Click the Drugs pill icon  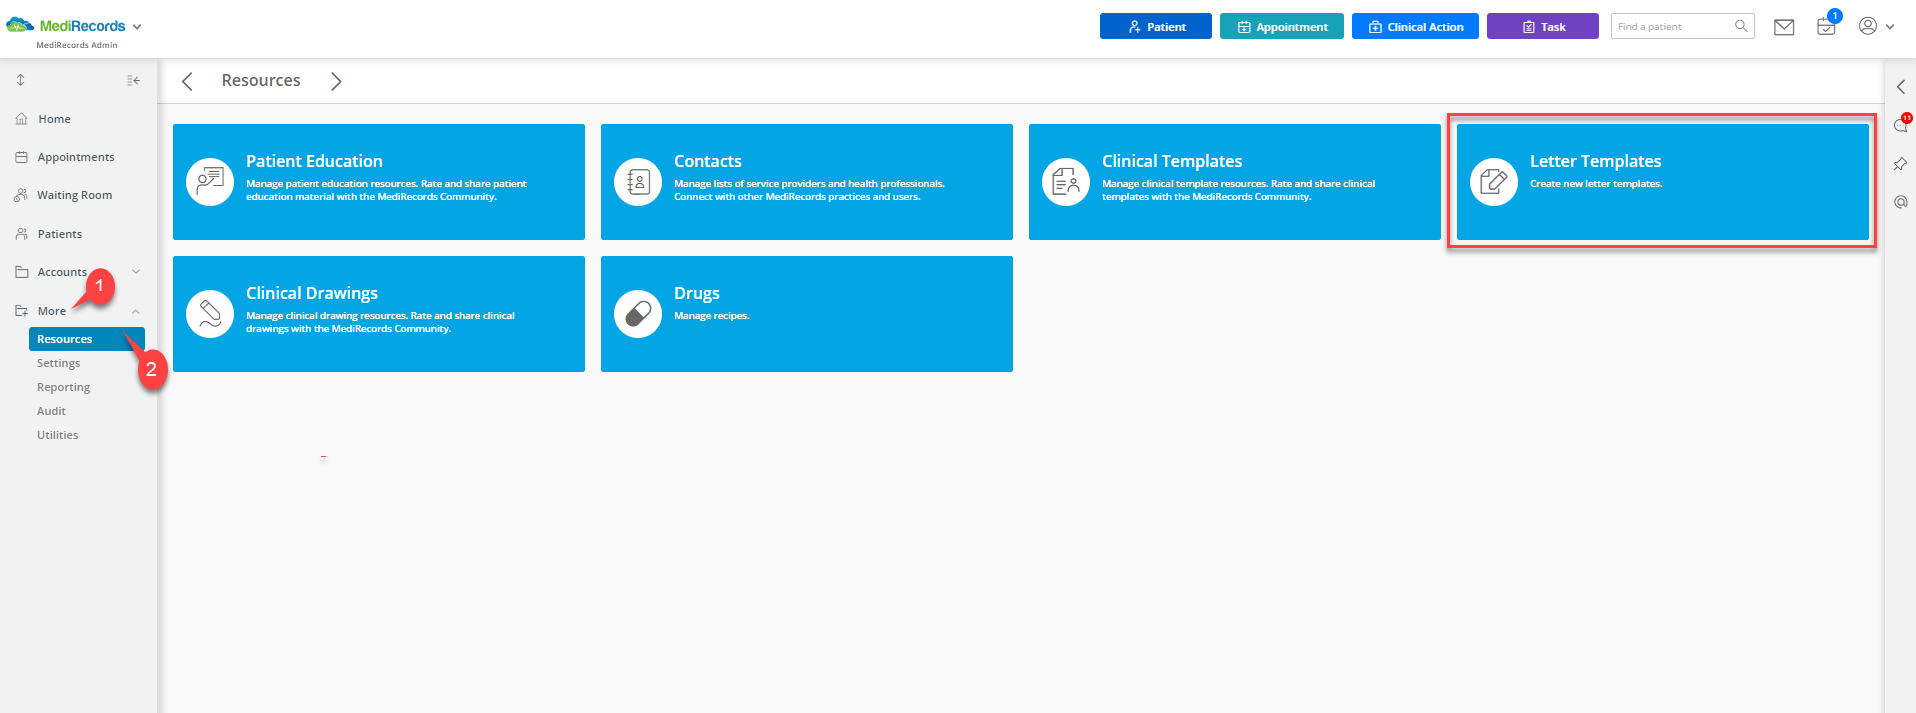(638, 314)
